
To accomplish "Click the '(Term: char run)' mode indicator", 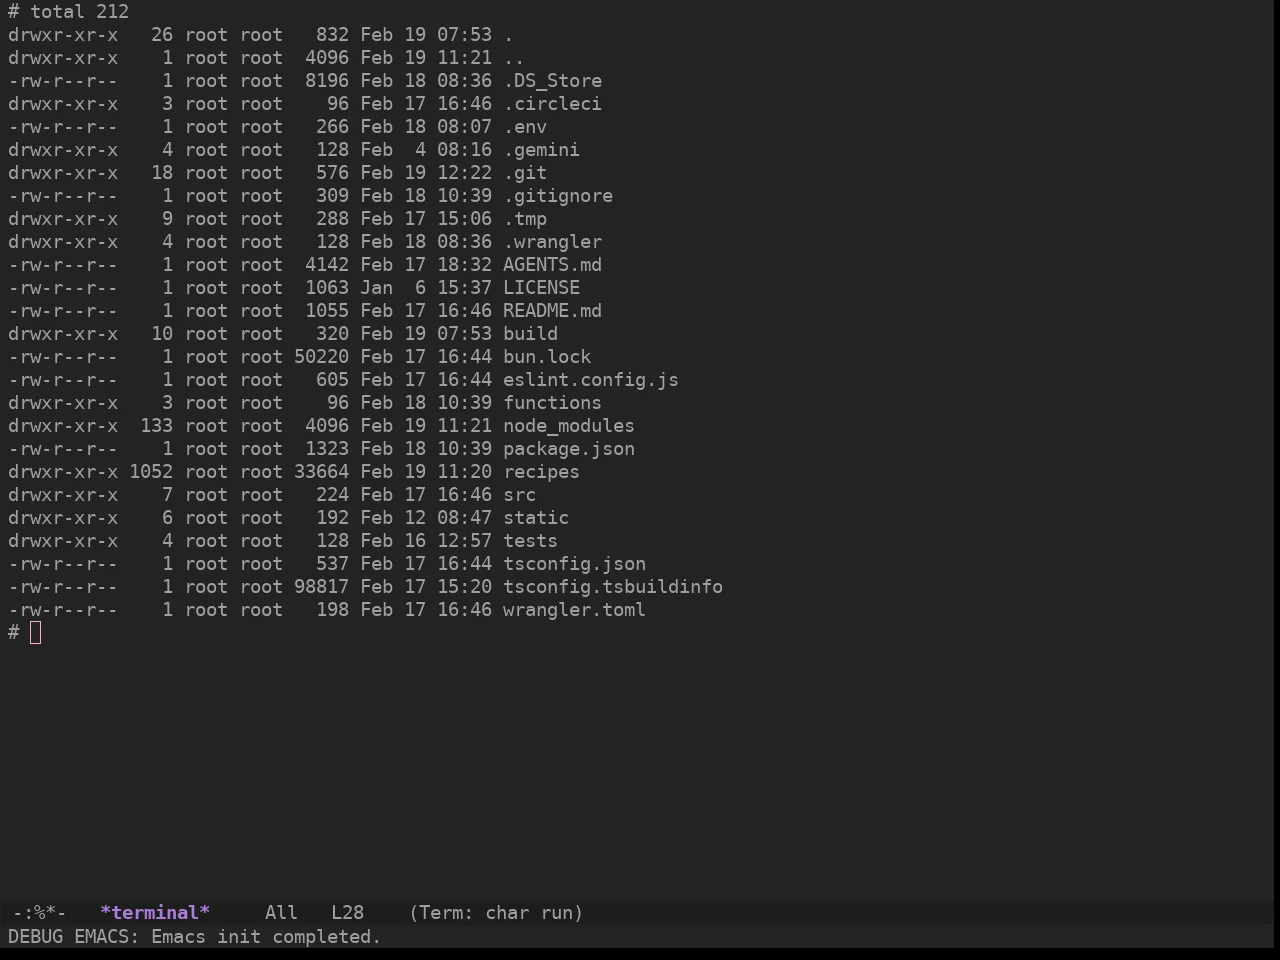I will [x=496, y=913].
